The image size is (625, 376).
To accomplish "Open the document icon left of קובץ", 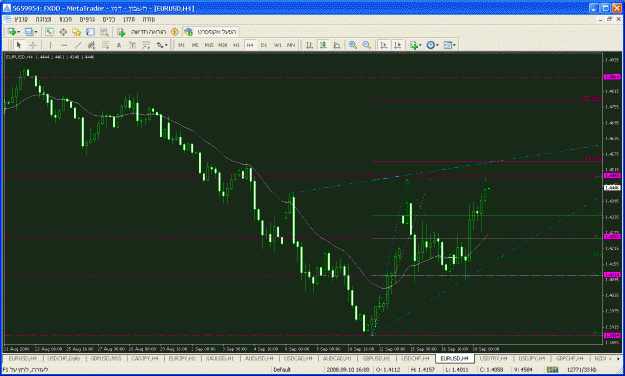I will point(8,19).
